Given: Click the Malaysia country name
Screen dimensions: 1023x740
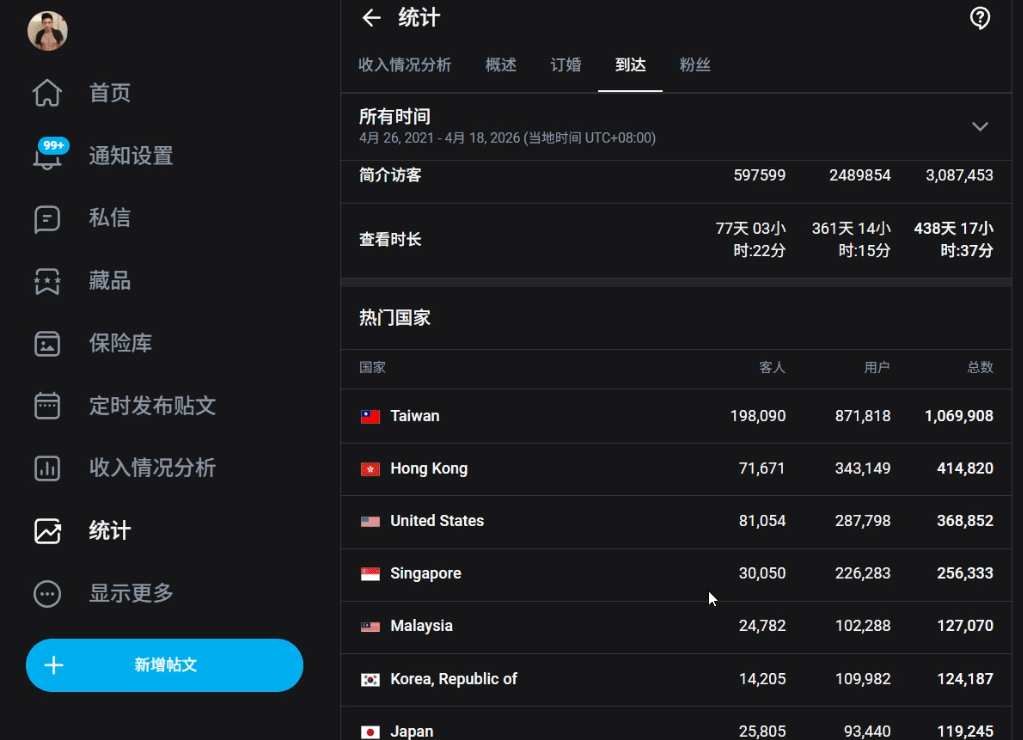Looking at the screenshot, I should [421, 626].
